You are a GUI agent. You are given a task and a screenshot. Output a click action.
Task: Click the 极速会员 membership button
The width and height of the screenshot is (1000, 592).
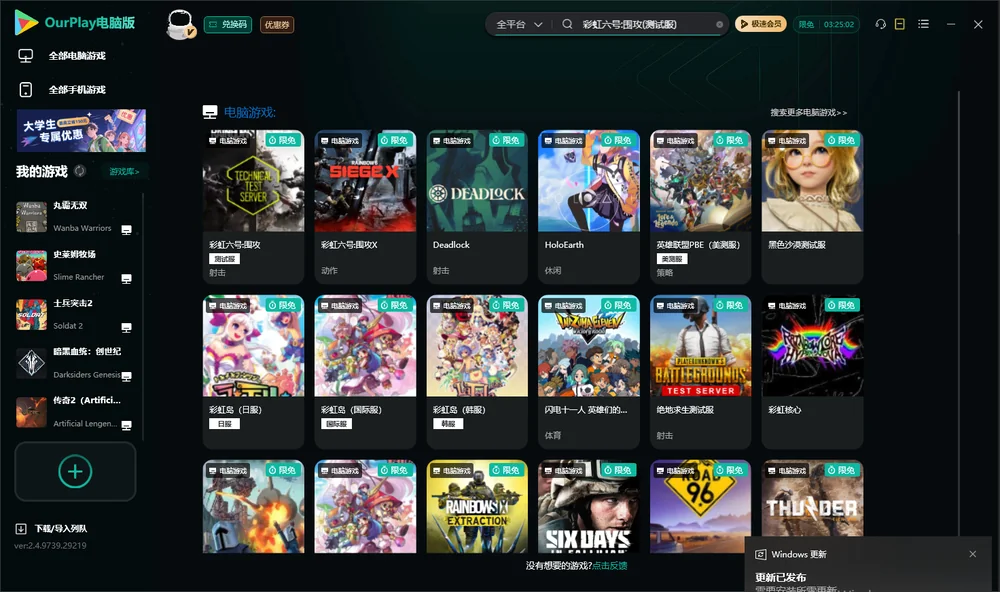(x=761, y=24)
